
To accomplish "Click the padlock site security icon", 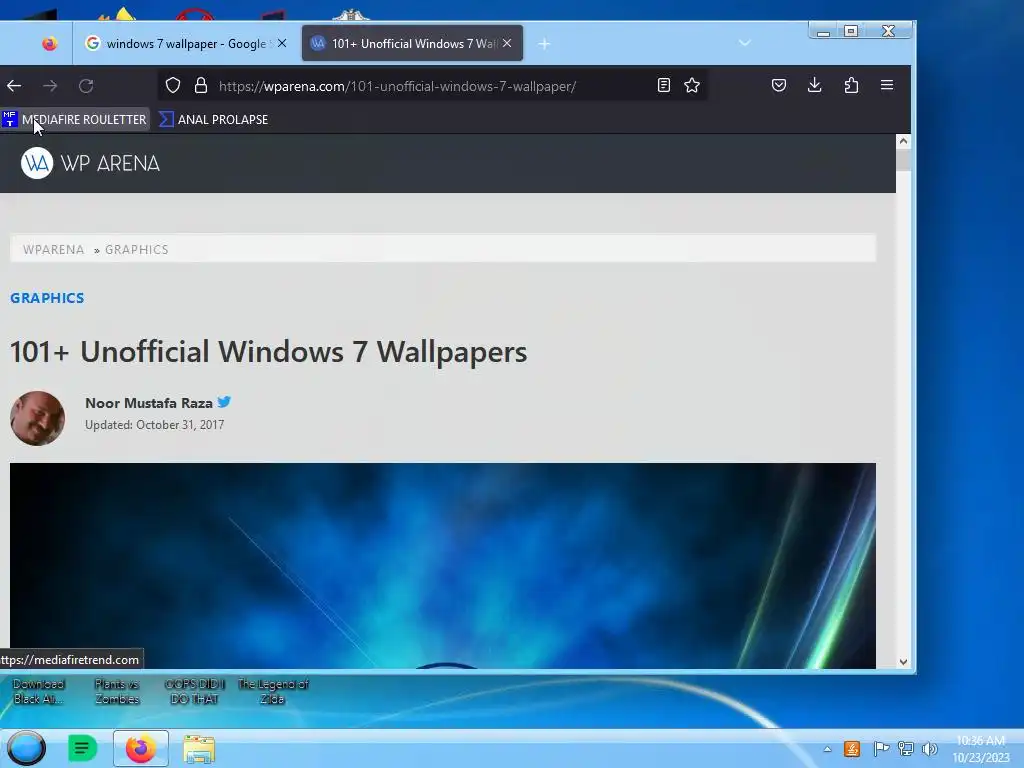I will click(201, 86).
